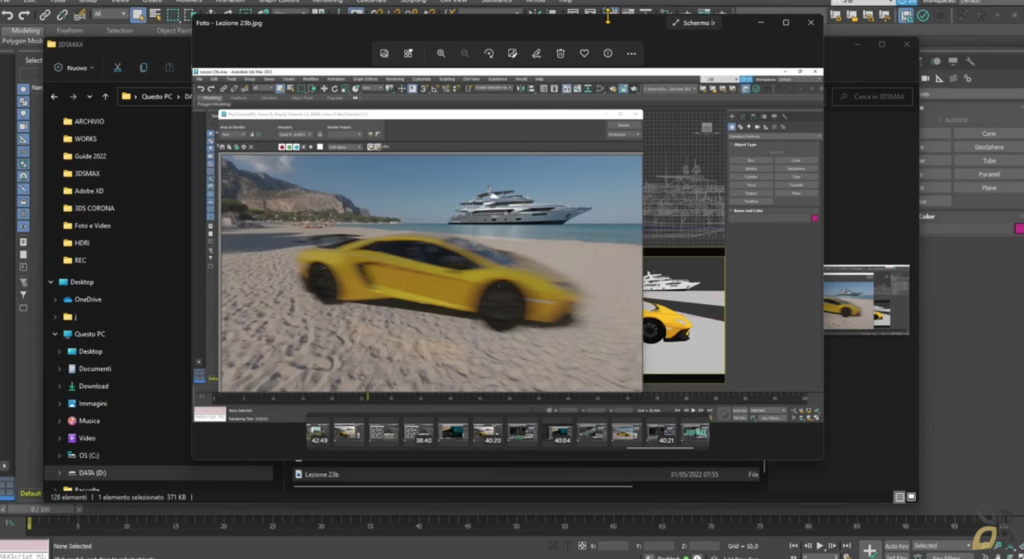Select the Link tool in 3ds Max
The height and width of the screenshot is (559, 1024).
[x=44, y=14]
